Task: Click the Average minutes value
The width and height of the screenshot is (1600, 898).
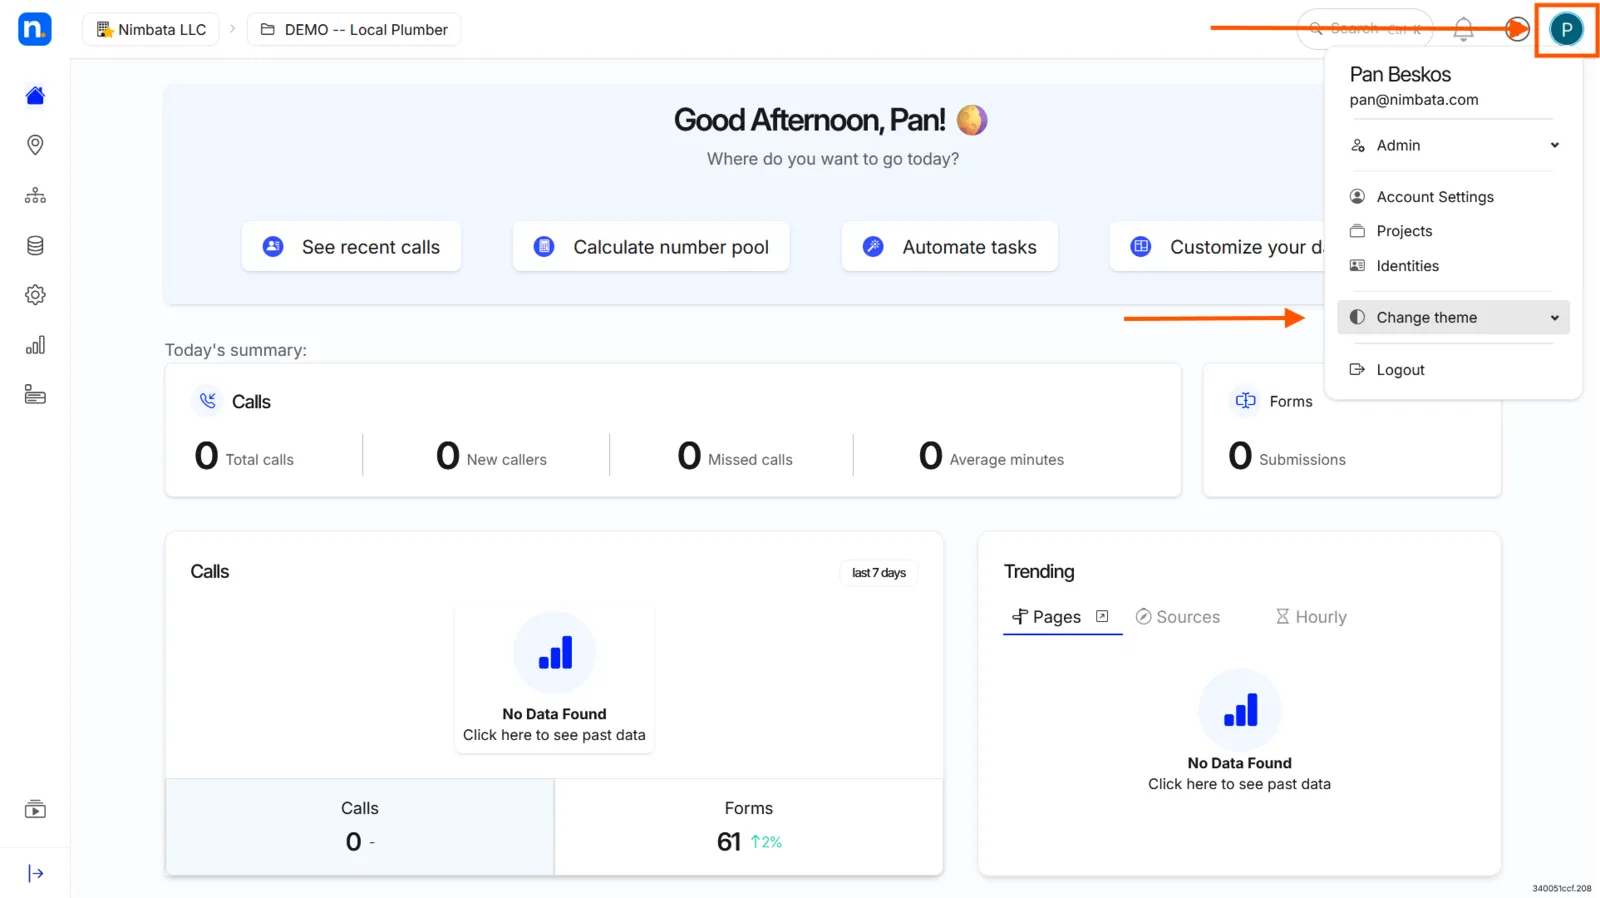Action: point(930,456)
